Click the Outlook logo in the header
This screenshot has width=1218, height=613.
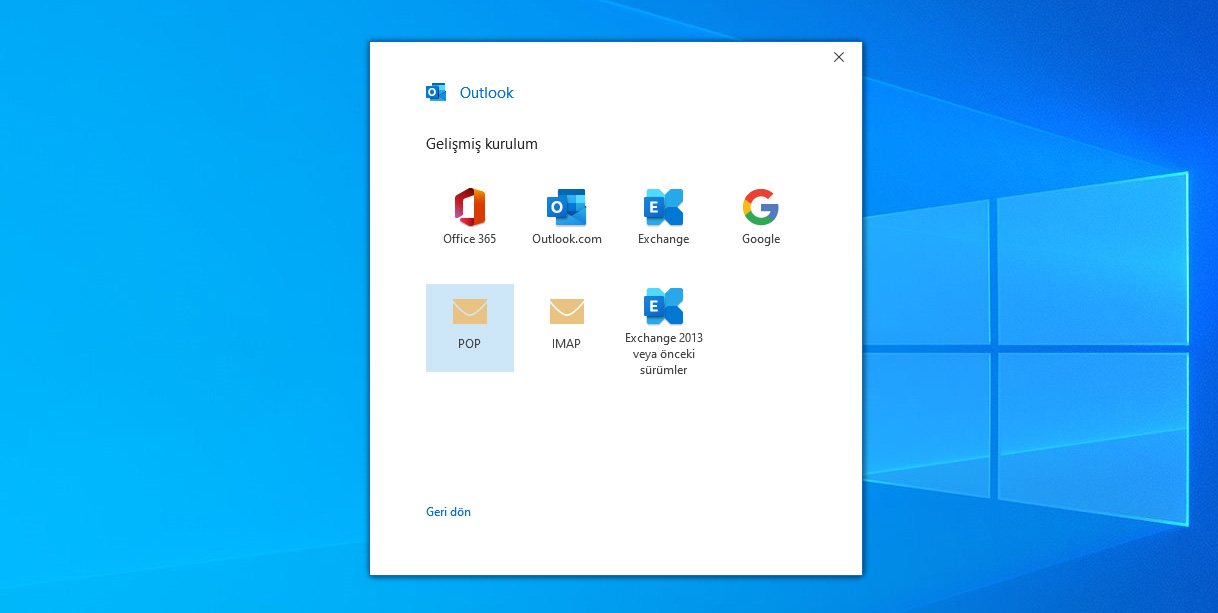436,92
